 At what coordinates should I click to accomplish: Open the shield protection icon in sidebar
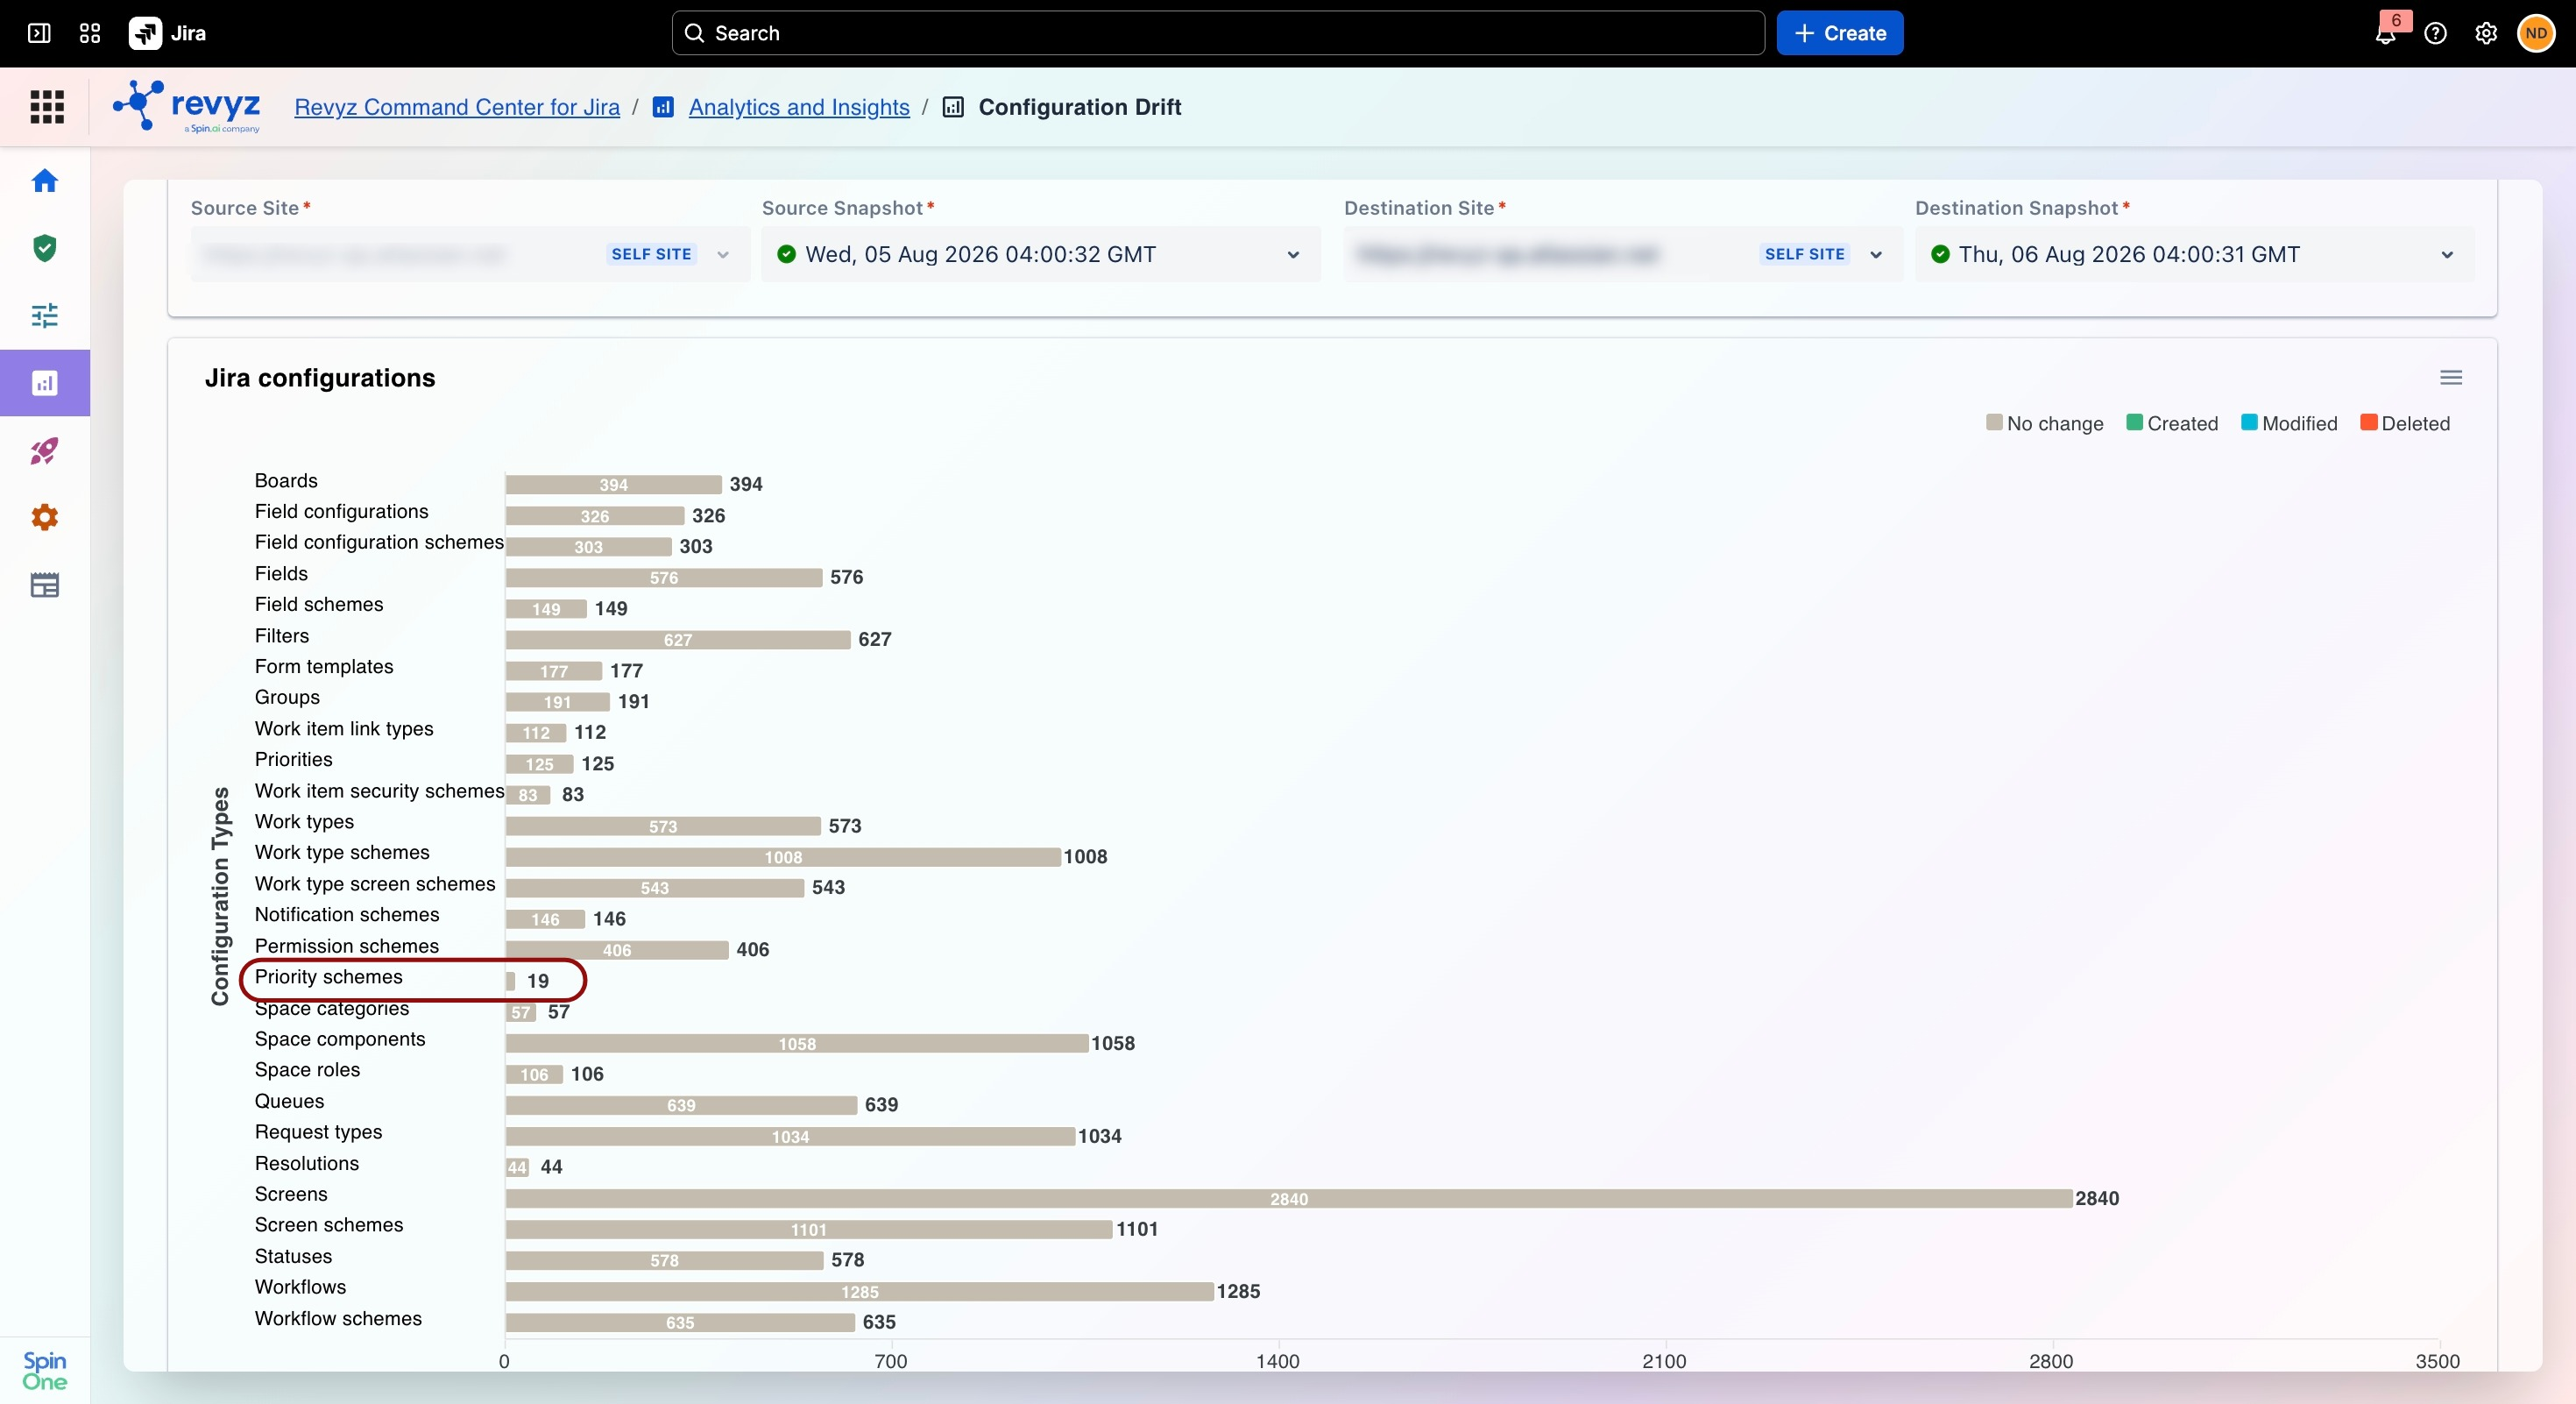[x=45, y=248]
